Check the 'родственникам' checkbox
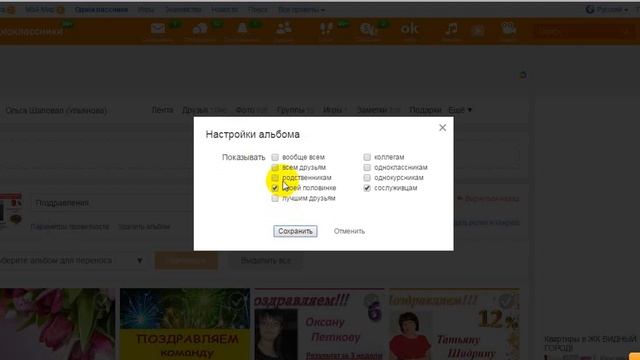 coord(275,178)
